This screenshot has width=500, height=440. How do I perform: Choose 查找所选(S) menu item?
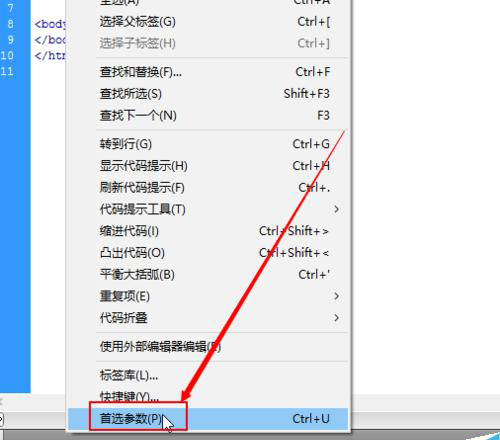(x=208, y=94)
